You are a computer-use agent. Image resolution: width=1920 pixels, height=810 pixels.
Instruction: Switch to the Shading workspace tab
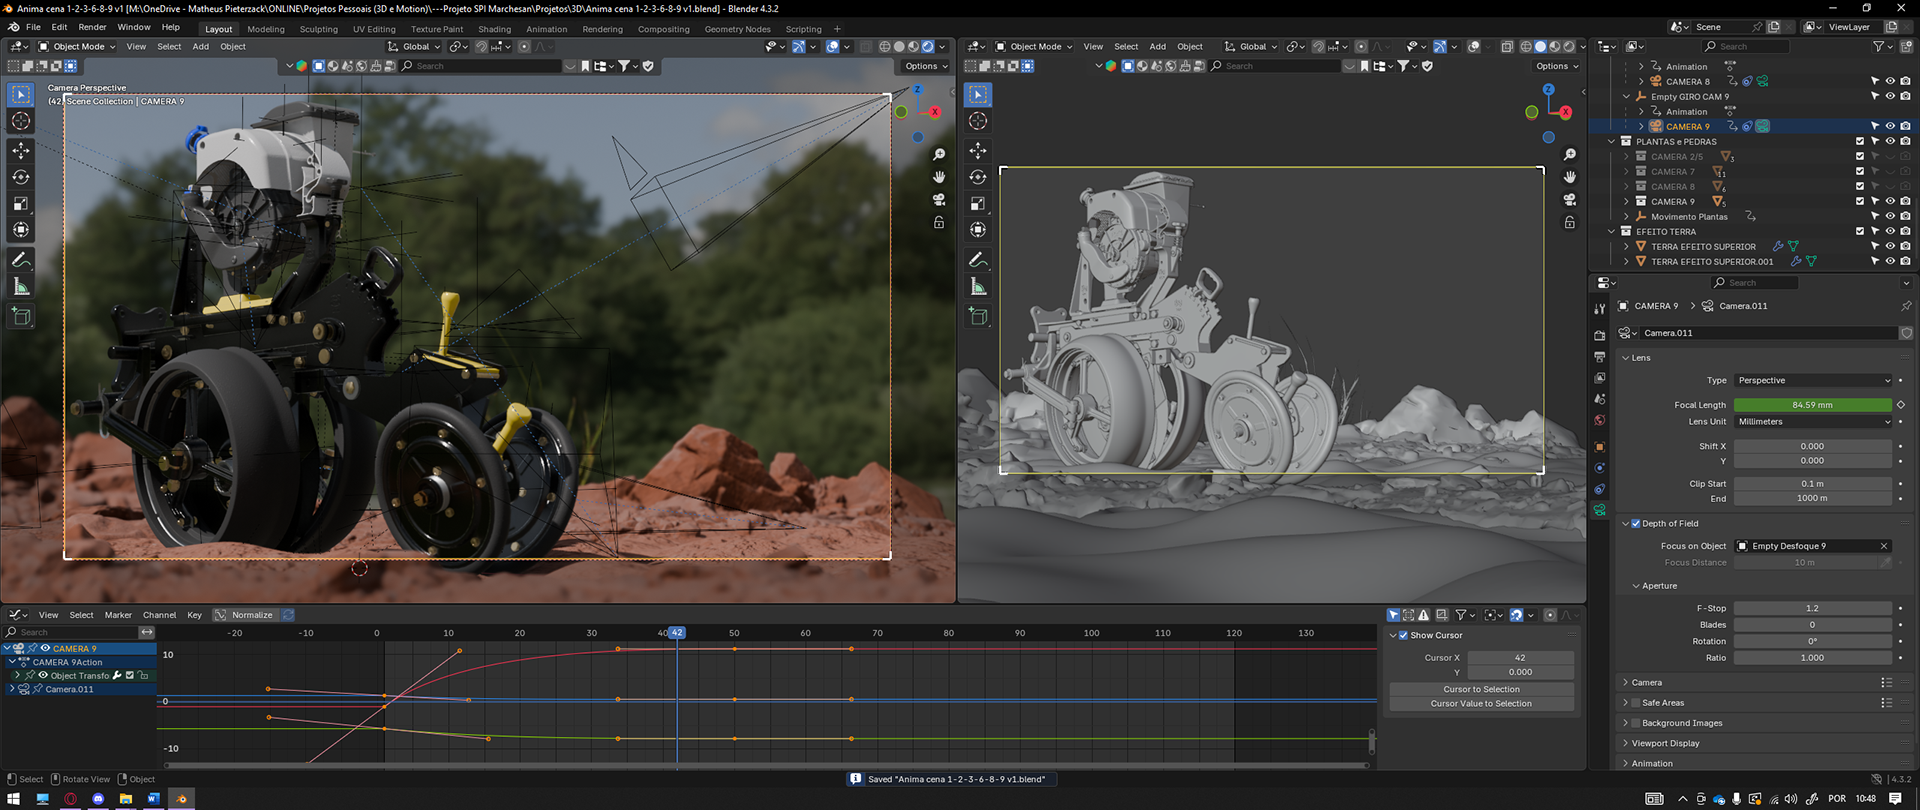[494, 29]
